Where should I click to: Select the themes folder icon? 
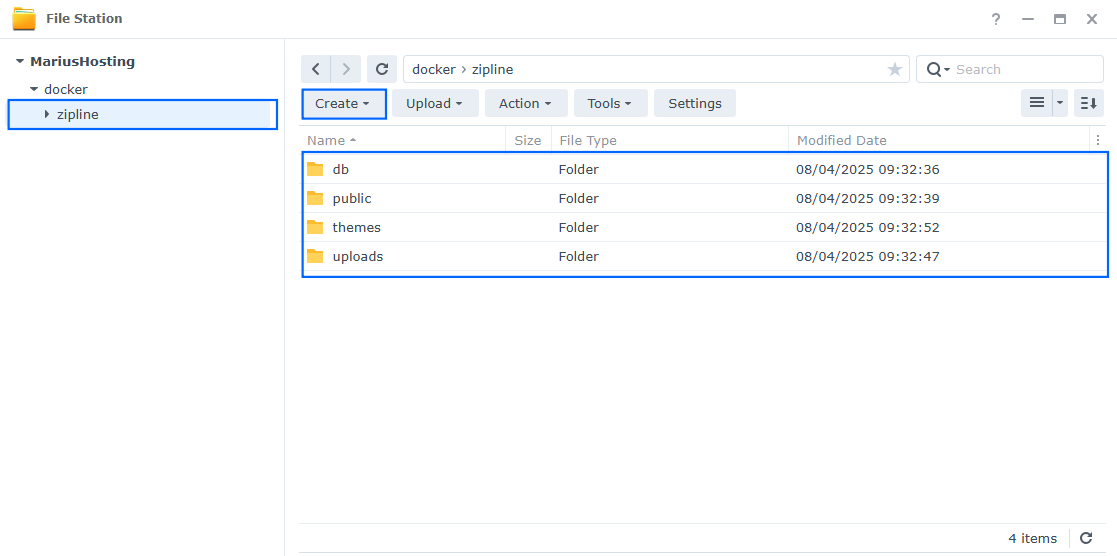315,227
